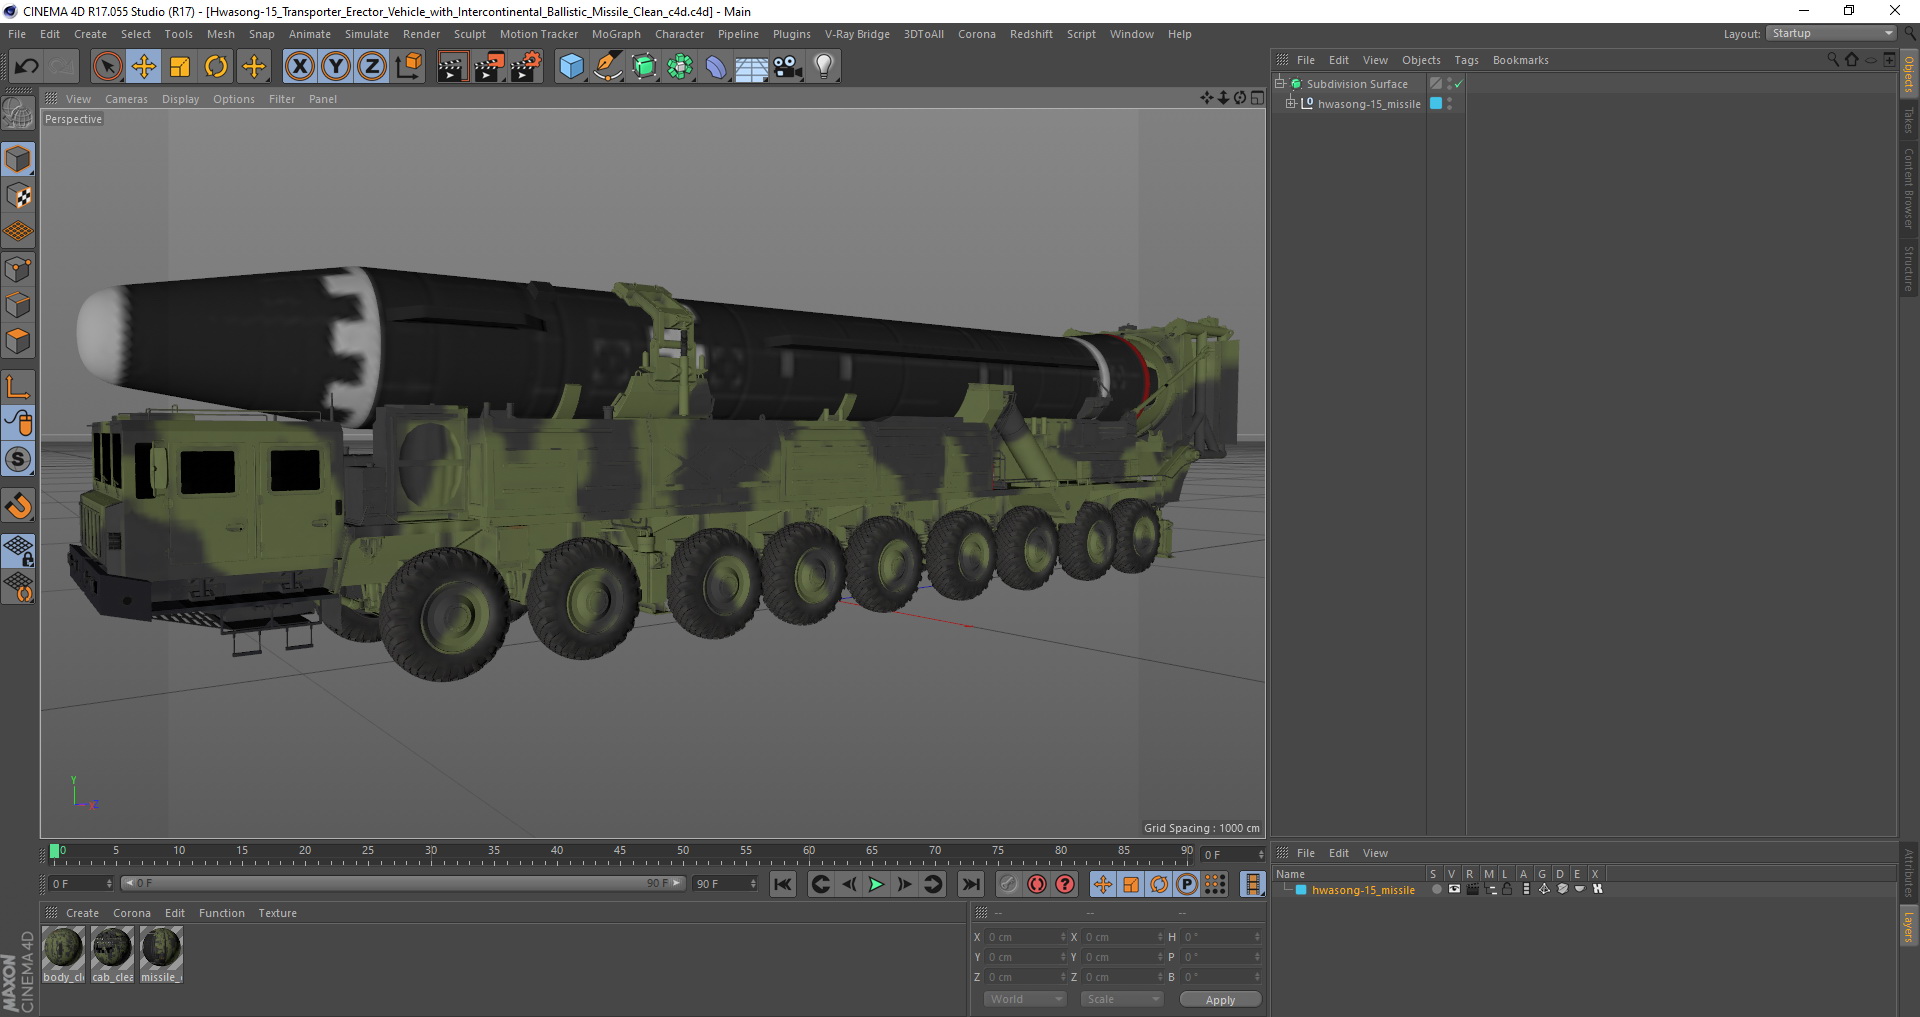Switch to Model mode
1920x1017 pixels.
point(18,159)
